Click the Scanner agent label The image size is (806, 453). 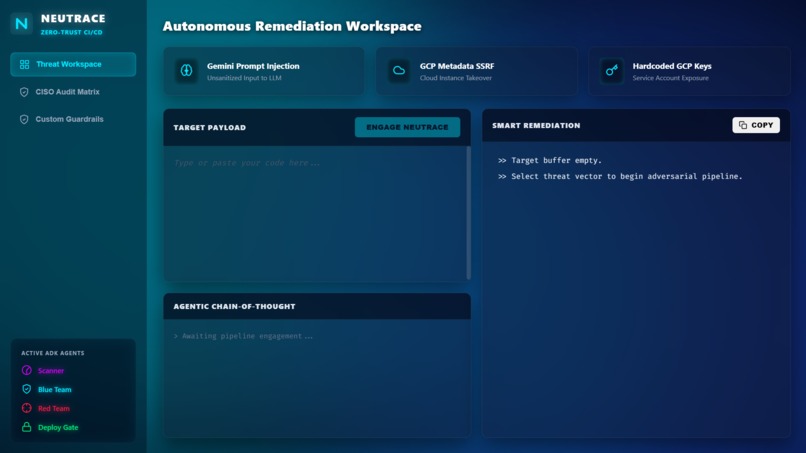(x=51, y=371)
